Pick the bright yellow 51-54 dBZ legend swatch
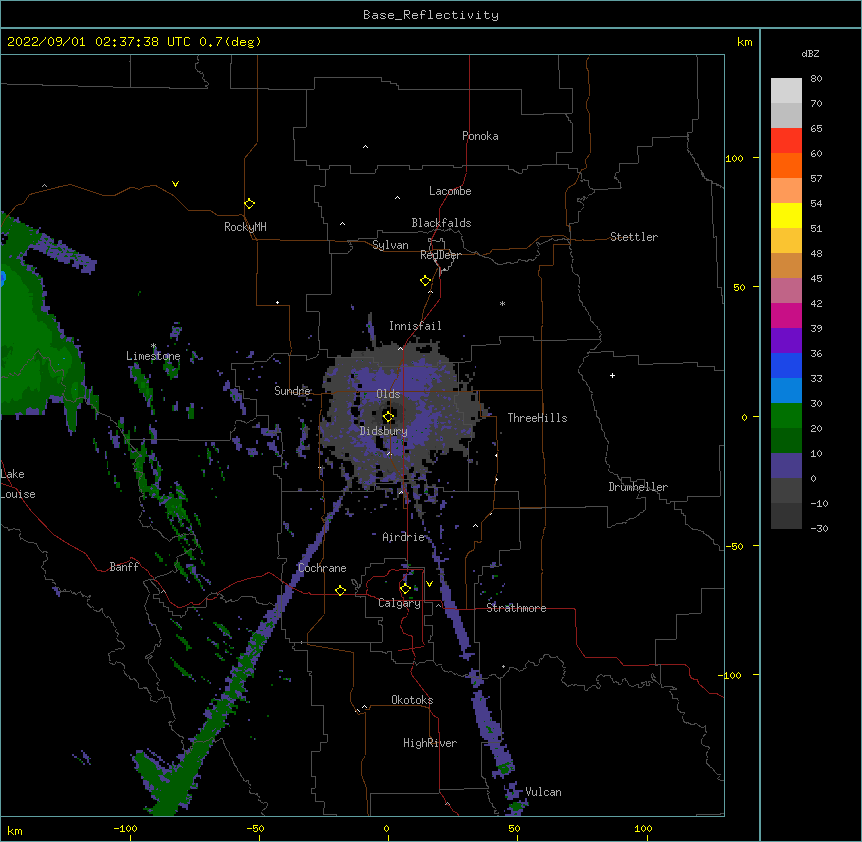The image size is (862, 842). 786,215
